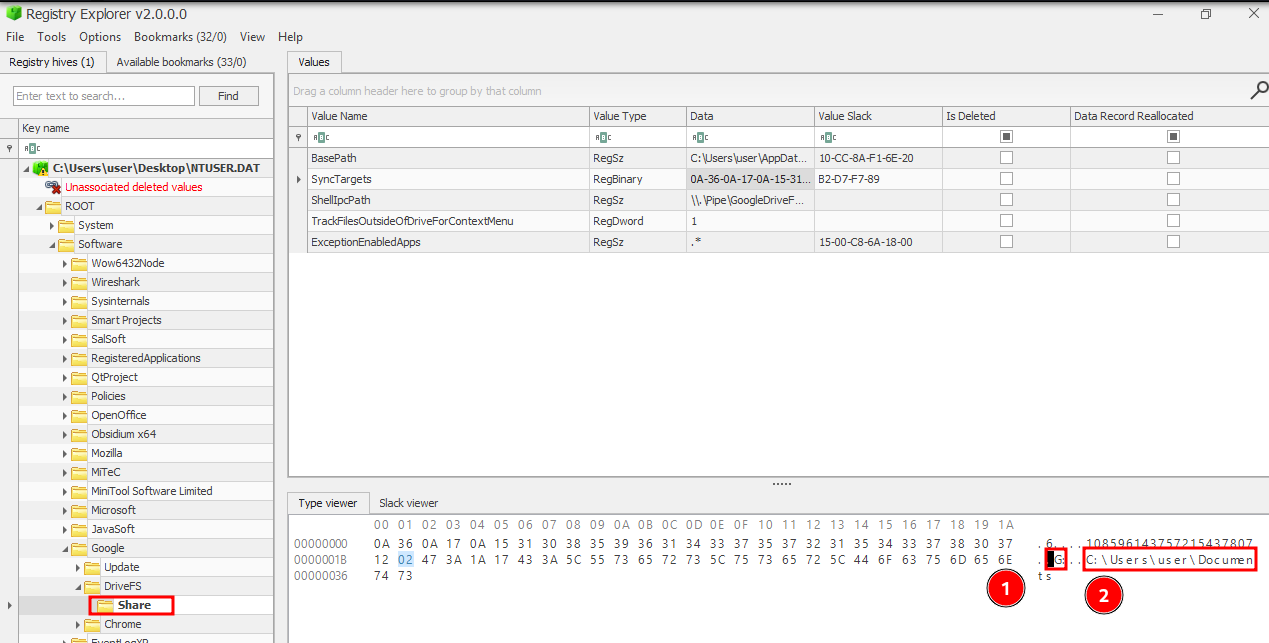Toggle Is Deleted checkbox for ExceptionEnabledApps
This screenshot has width=1269, height=643.
[x=1006, y=242]
